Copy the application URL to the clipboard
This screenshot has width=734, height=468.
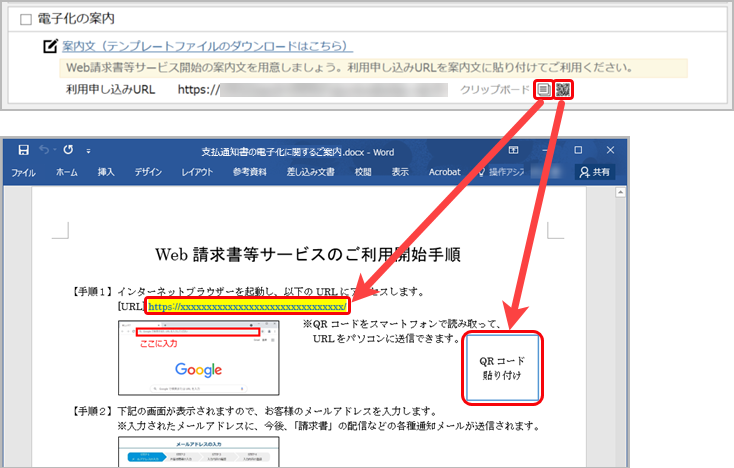click(x=543, y=89)
